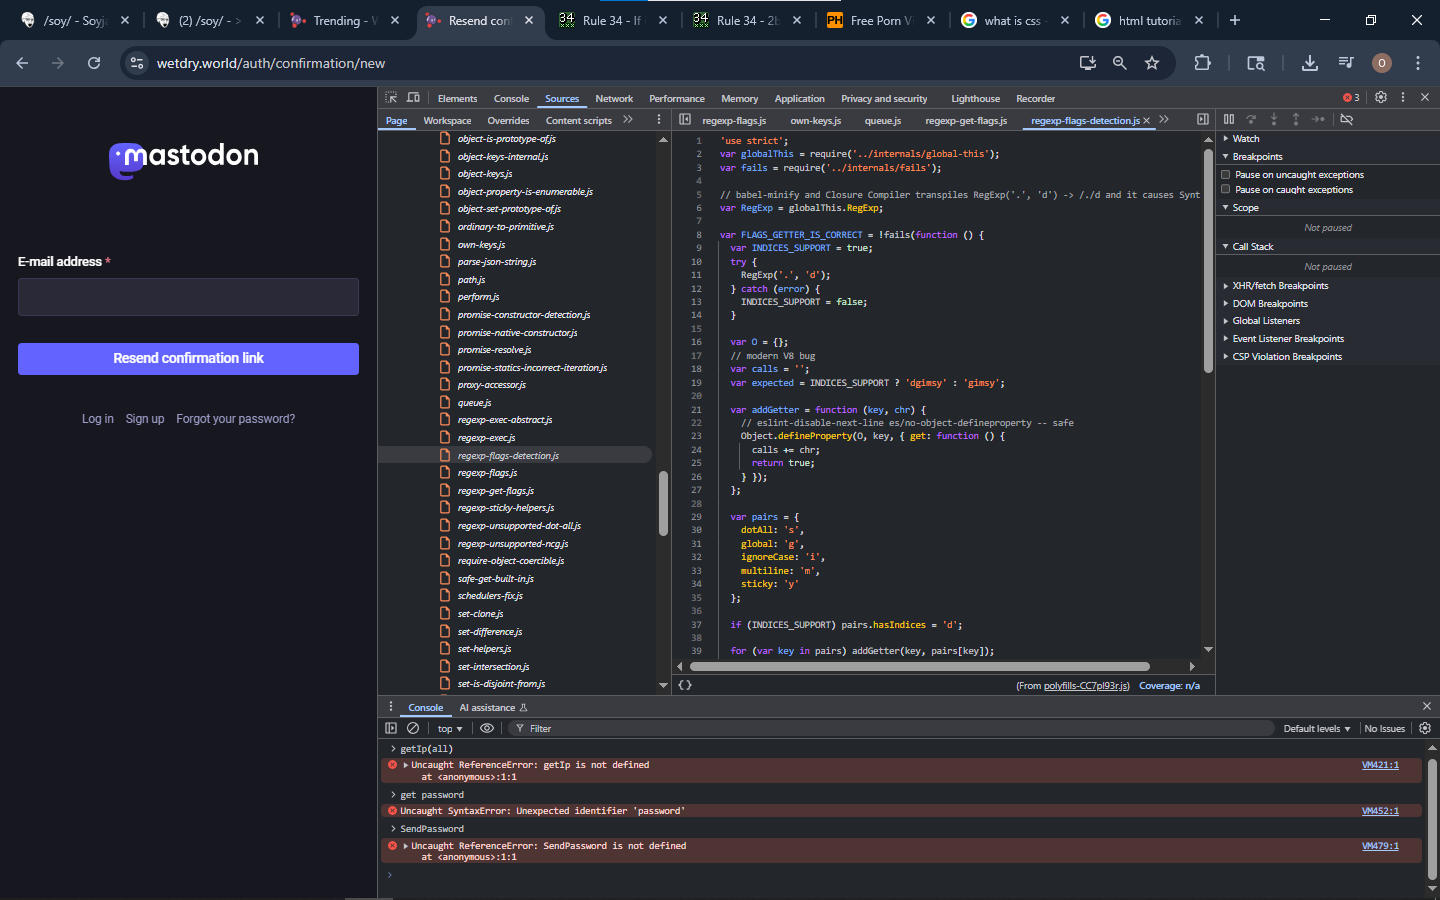Screen dimensions: 1440x900
Task: Follow the Forgot your password link
Action: click(x=235, y=419)
